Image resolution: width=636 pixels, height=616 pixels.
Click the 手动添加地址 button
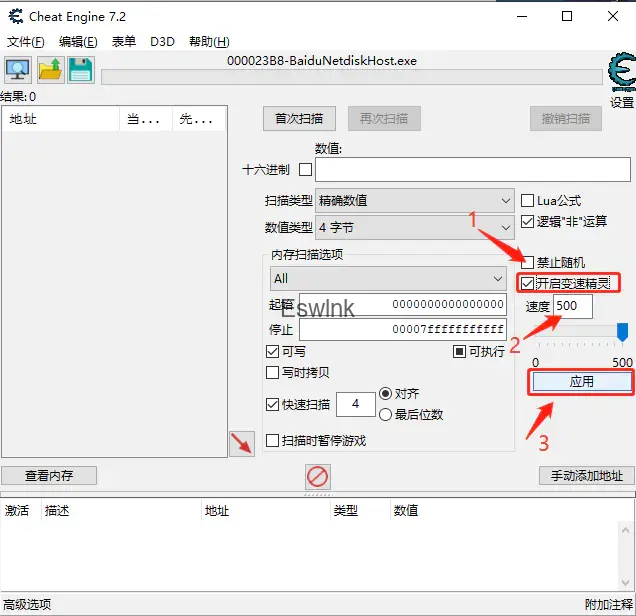coord(586,476)
